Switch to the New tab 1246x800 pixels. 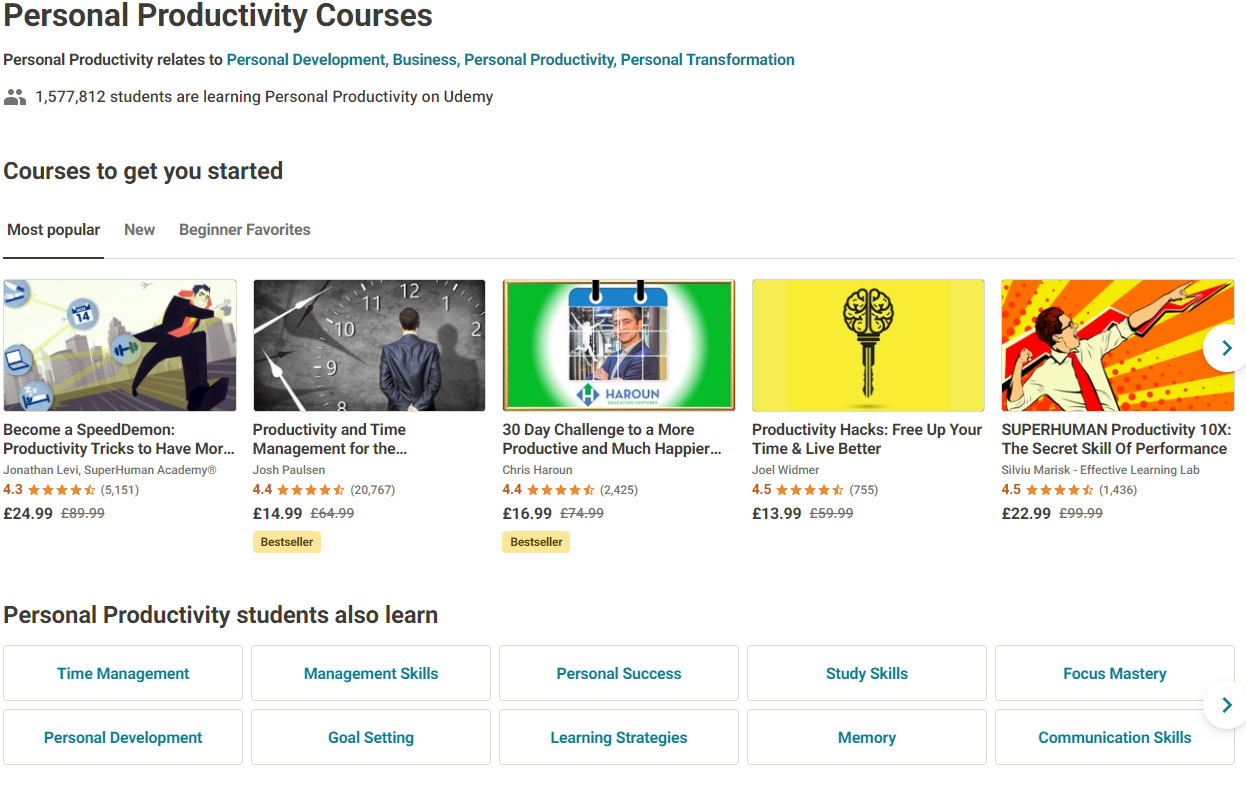point(139,230)
